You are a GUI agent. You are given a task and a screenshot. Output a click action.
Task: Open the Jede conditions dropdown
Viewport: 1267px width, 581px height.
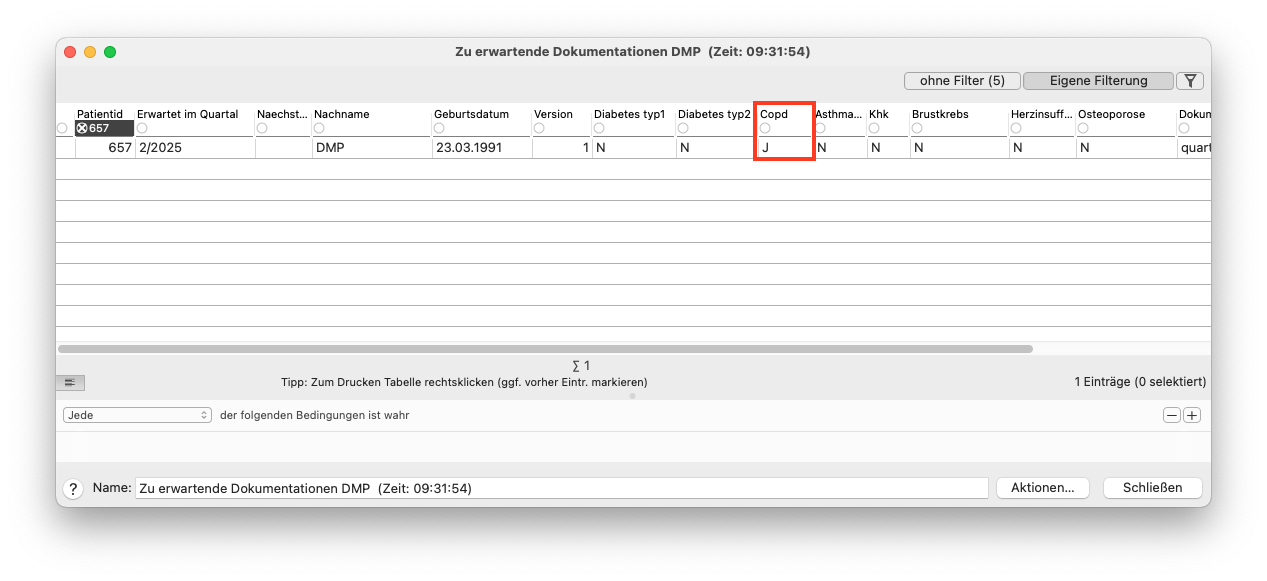(137, 415)
